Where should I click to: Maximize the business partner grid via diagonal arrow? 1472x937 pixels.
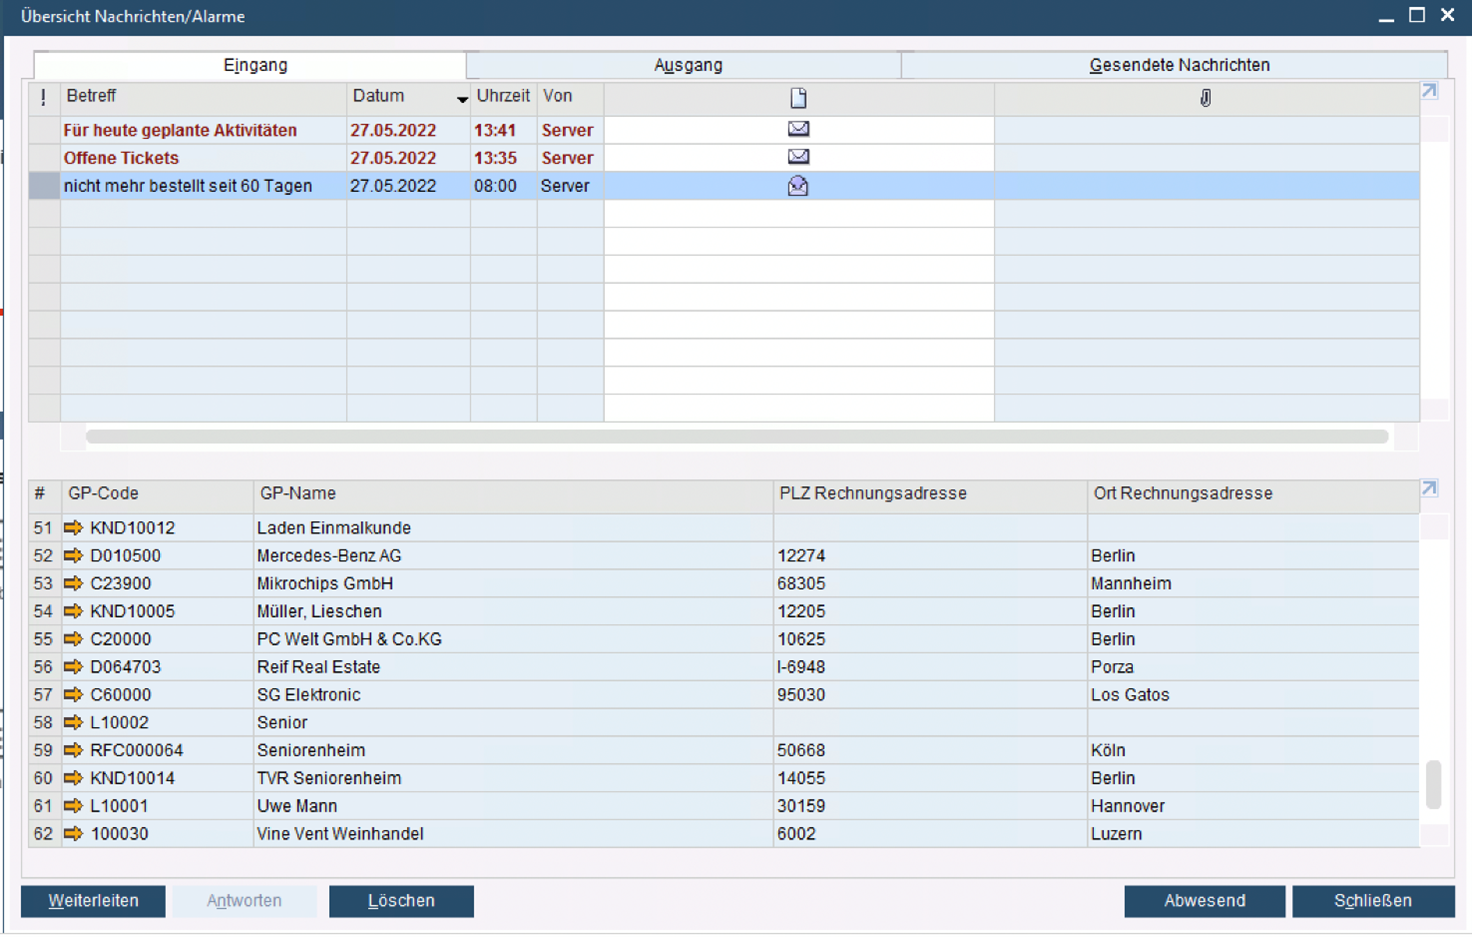click(1429, 488)
